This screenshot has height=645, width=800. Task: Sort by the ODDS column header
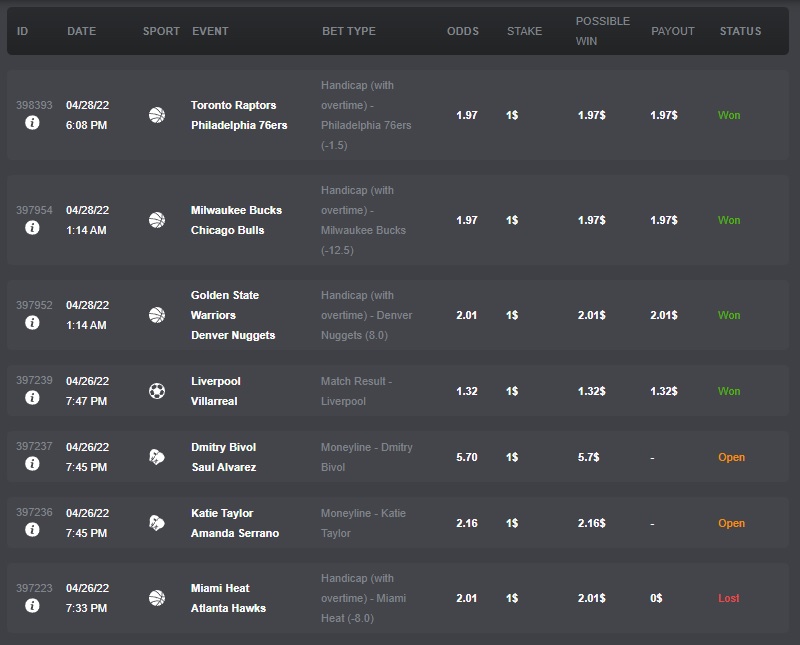(462, 31)
